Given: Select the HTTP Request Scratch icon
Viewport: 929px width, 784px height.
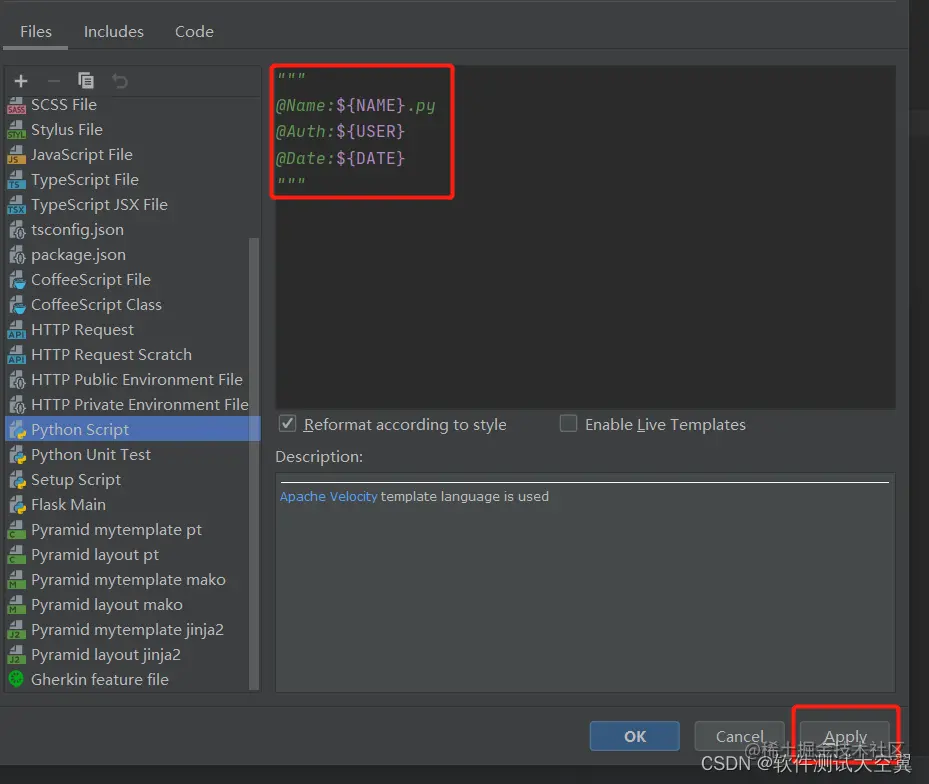Looking at the screenshot, I should (x=17, y=354).
